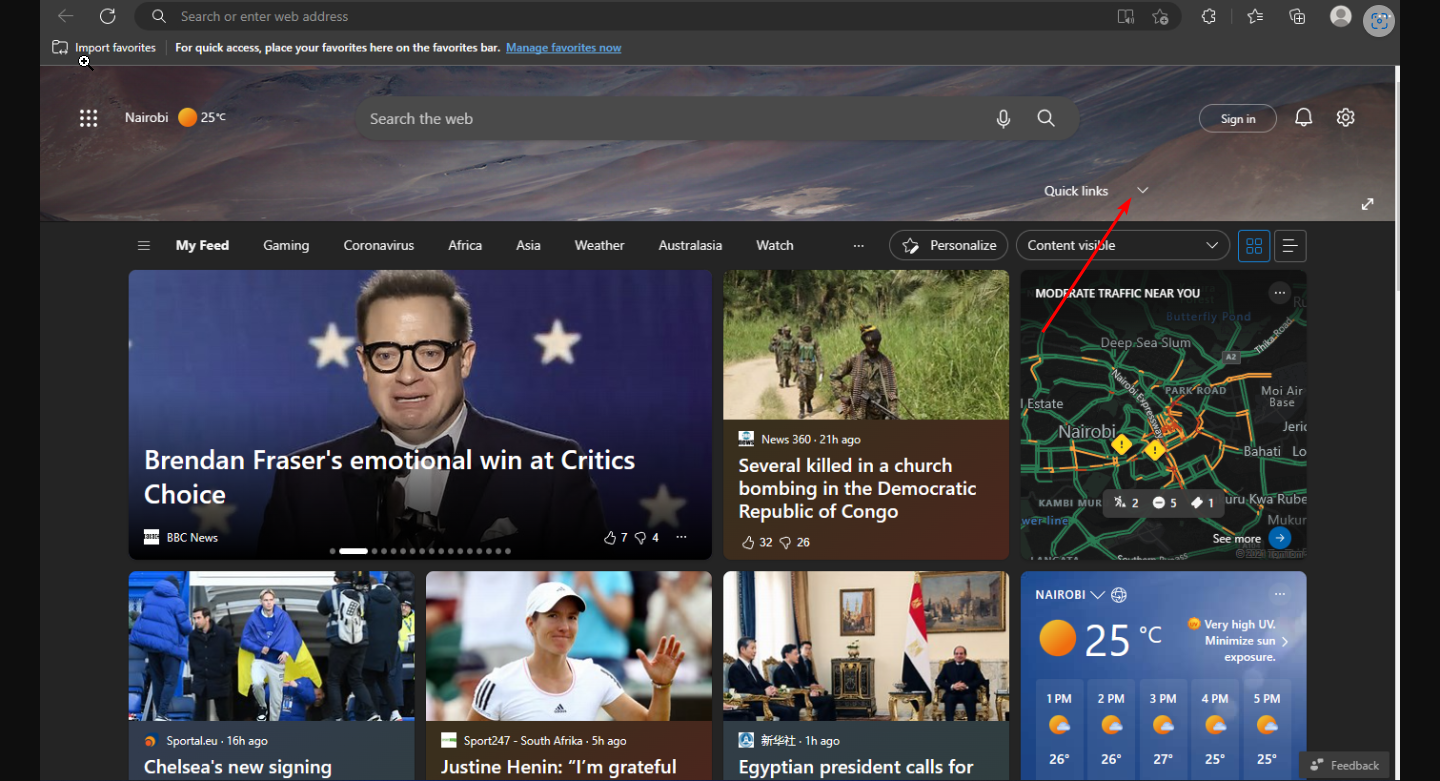Viewport: 1440px width, 781px height.
Task: Expand the NAIROBI location chevron on weather card
Action: pos(1097,595)
